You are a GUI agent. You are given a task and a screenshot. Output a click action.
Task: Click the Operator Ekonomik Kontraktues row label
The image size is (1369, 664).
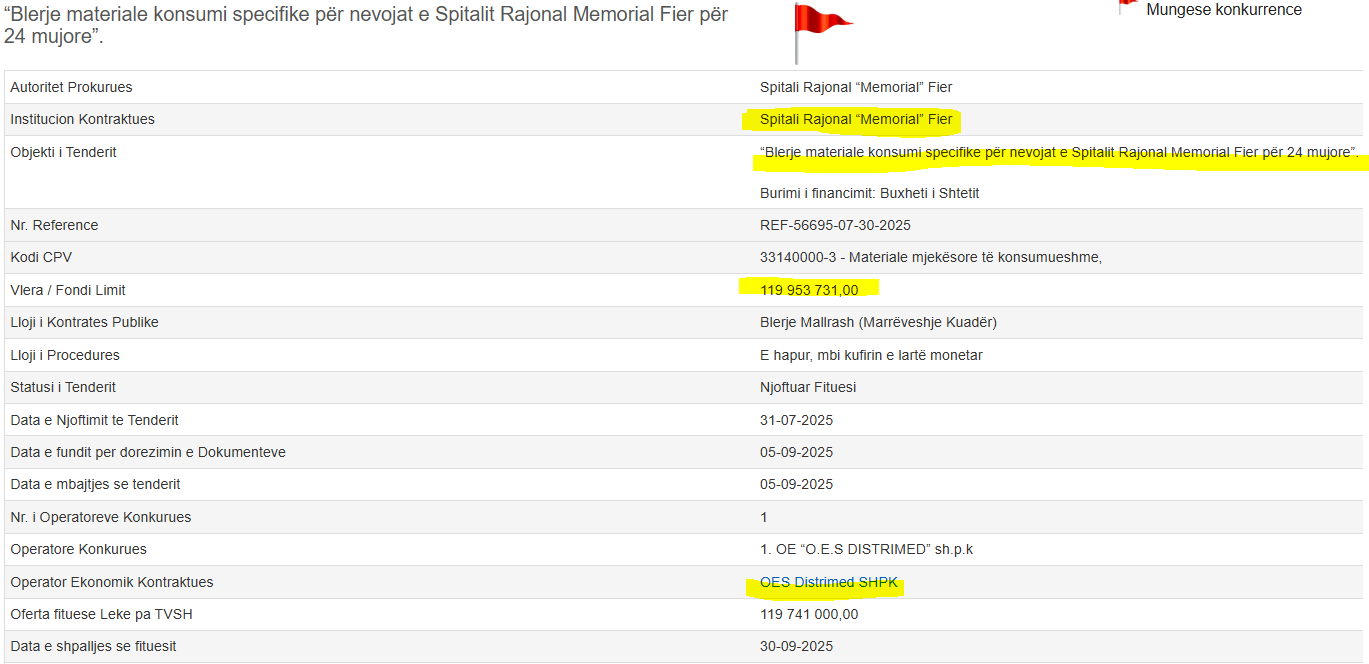point(111,583)
